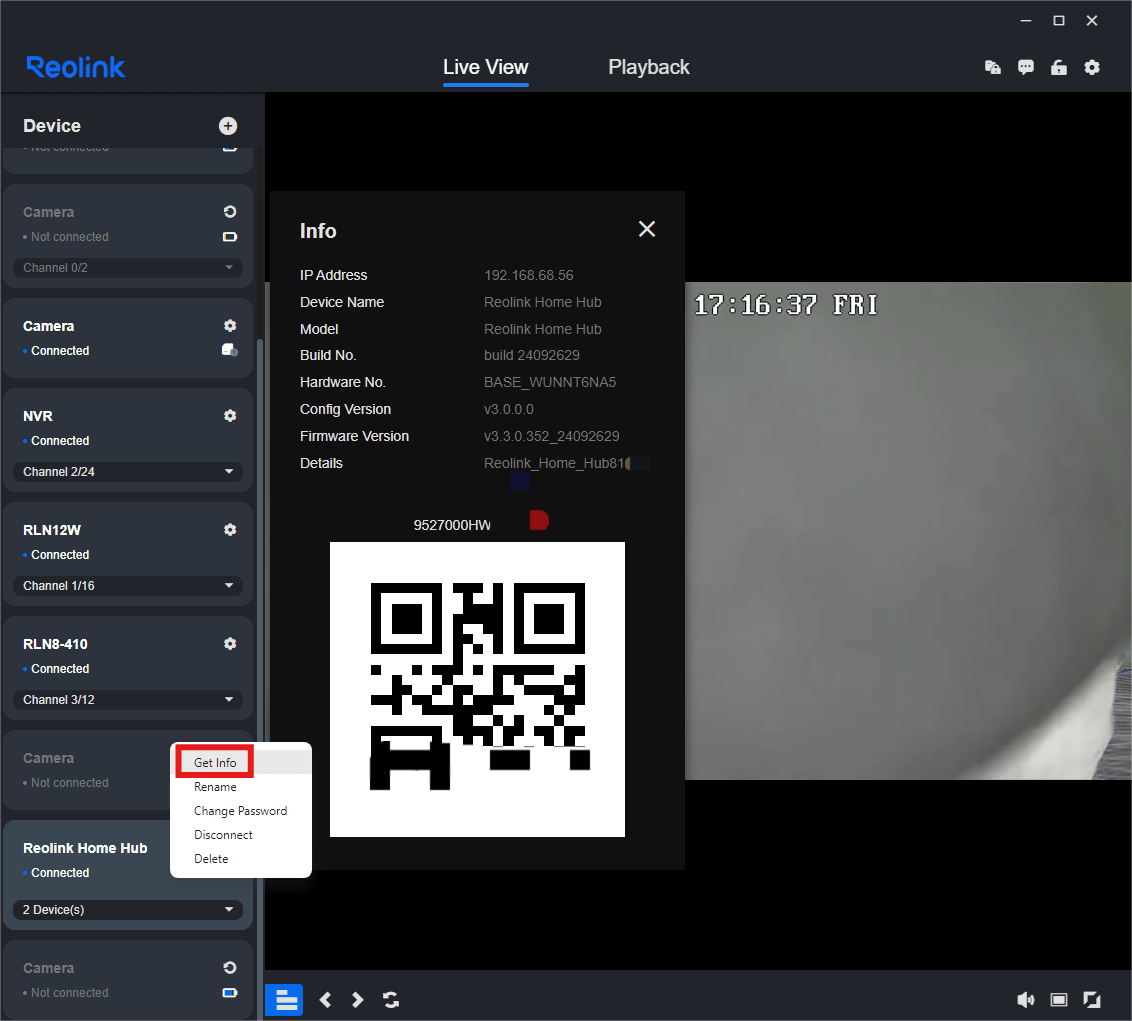Click reconnect icon on the bottom Camera card
The height and width of the screenshot is (1021, 1132).
[230, 968]
